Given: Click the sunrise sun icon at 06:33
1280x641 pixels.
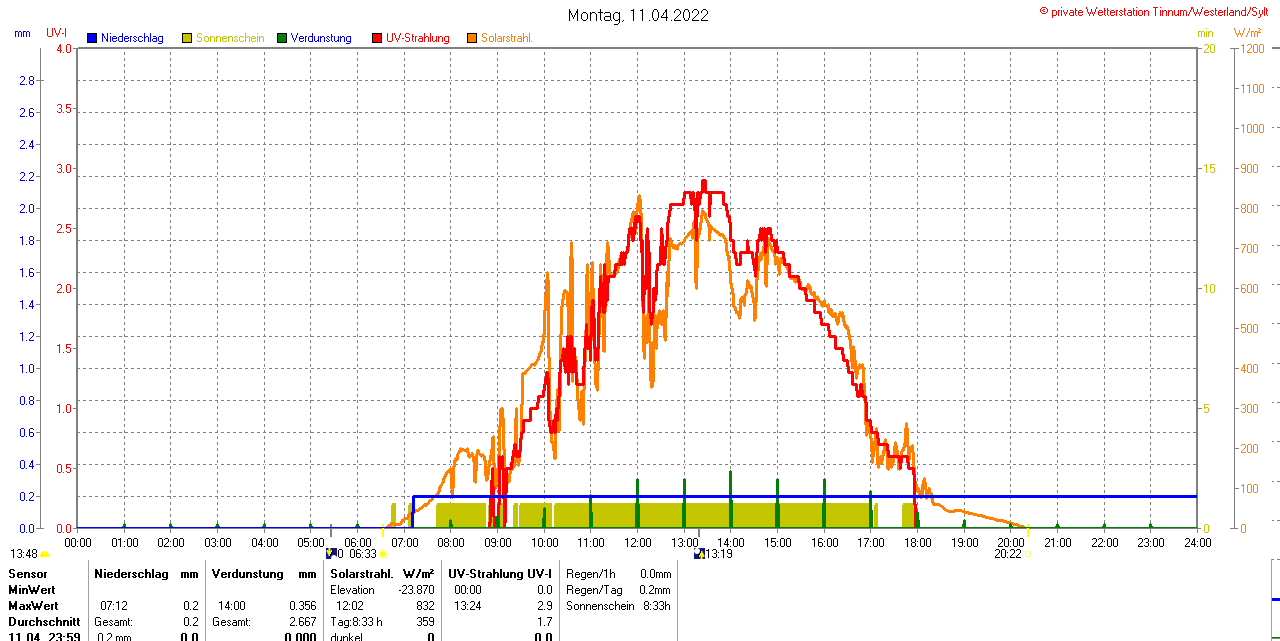Looking at the screenshot, I should pos(383,554).
